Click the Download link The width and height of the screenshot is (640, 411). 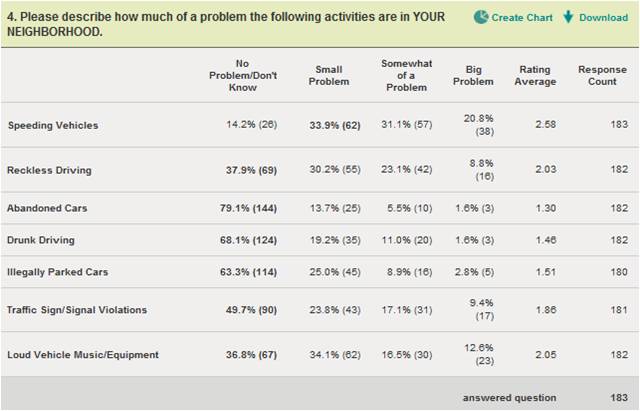(x=604, y=18)
